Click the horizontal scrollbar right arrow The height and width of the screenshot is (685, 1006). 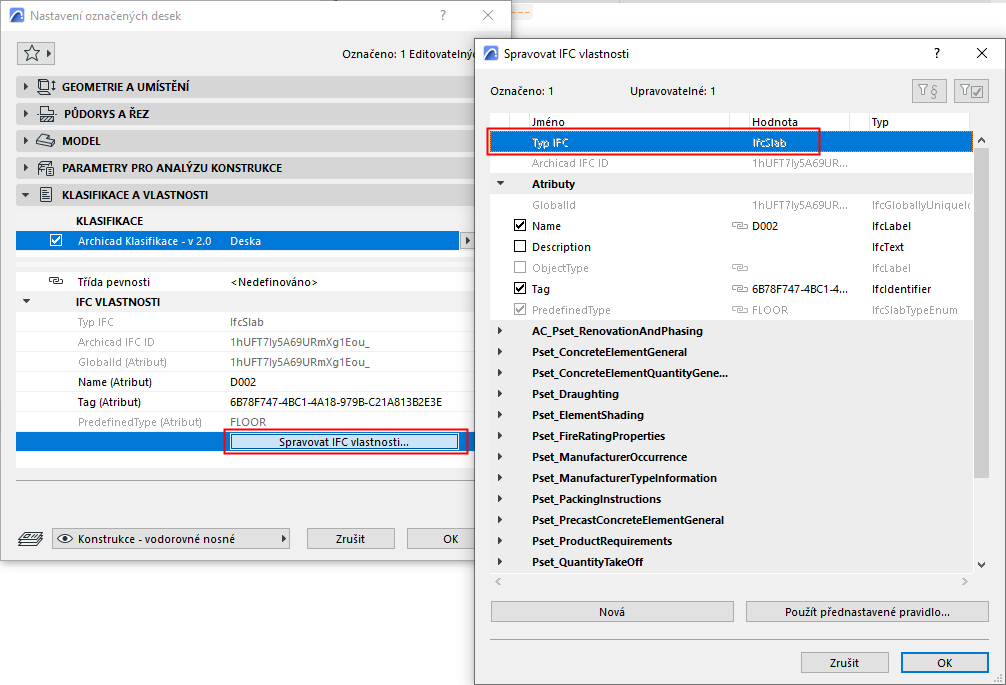[964, 581]
